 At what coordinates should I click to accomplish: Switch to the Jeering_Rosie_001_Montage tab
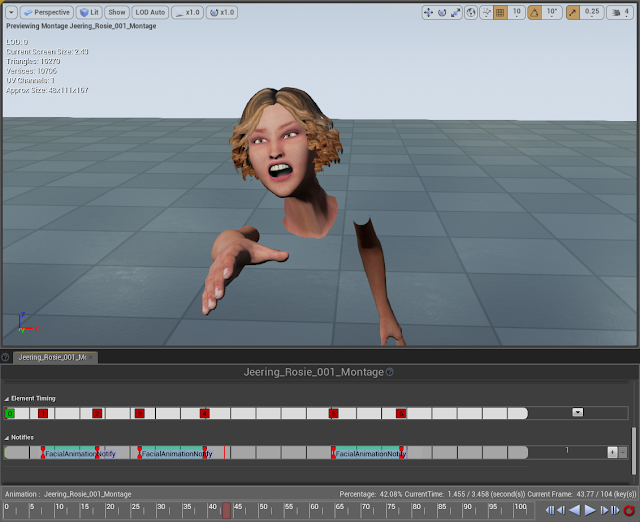(x=54, y=357)
